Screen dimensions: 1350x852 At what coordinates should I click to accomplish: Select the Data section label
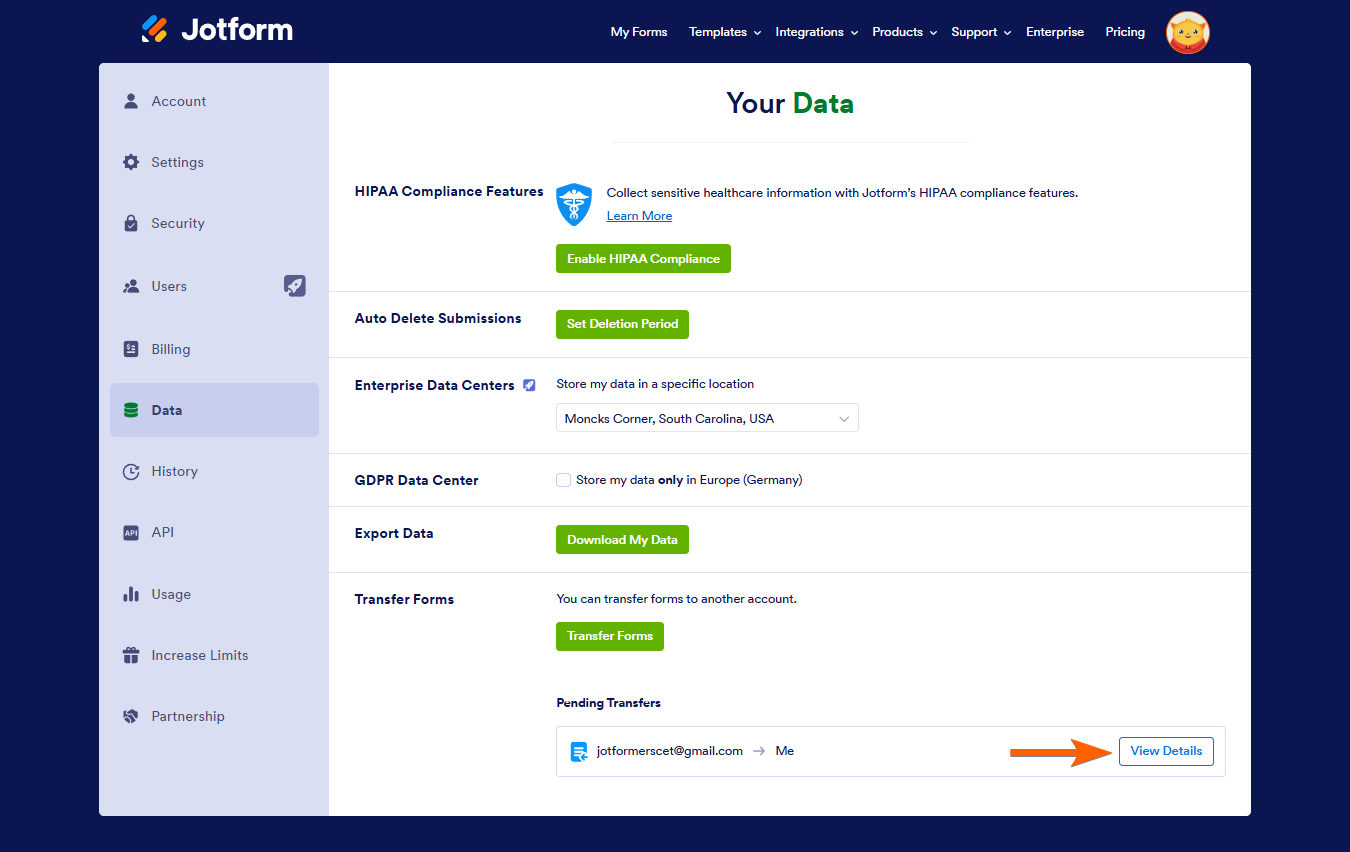pyautogui.click(x=167, y=410)
